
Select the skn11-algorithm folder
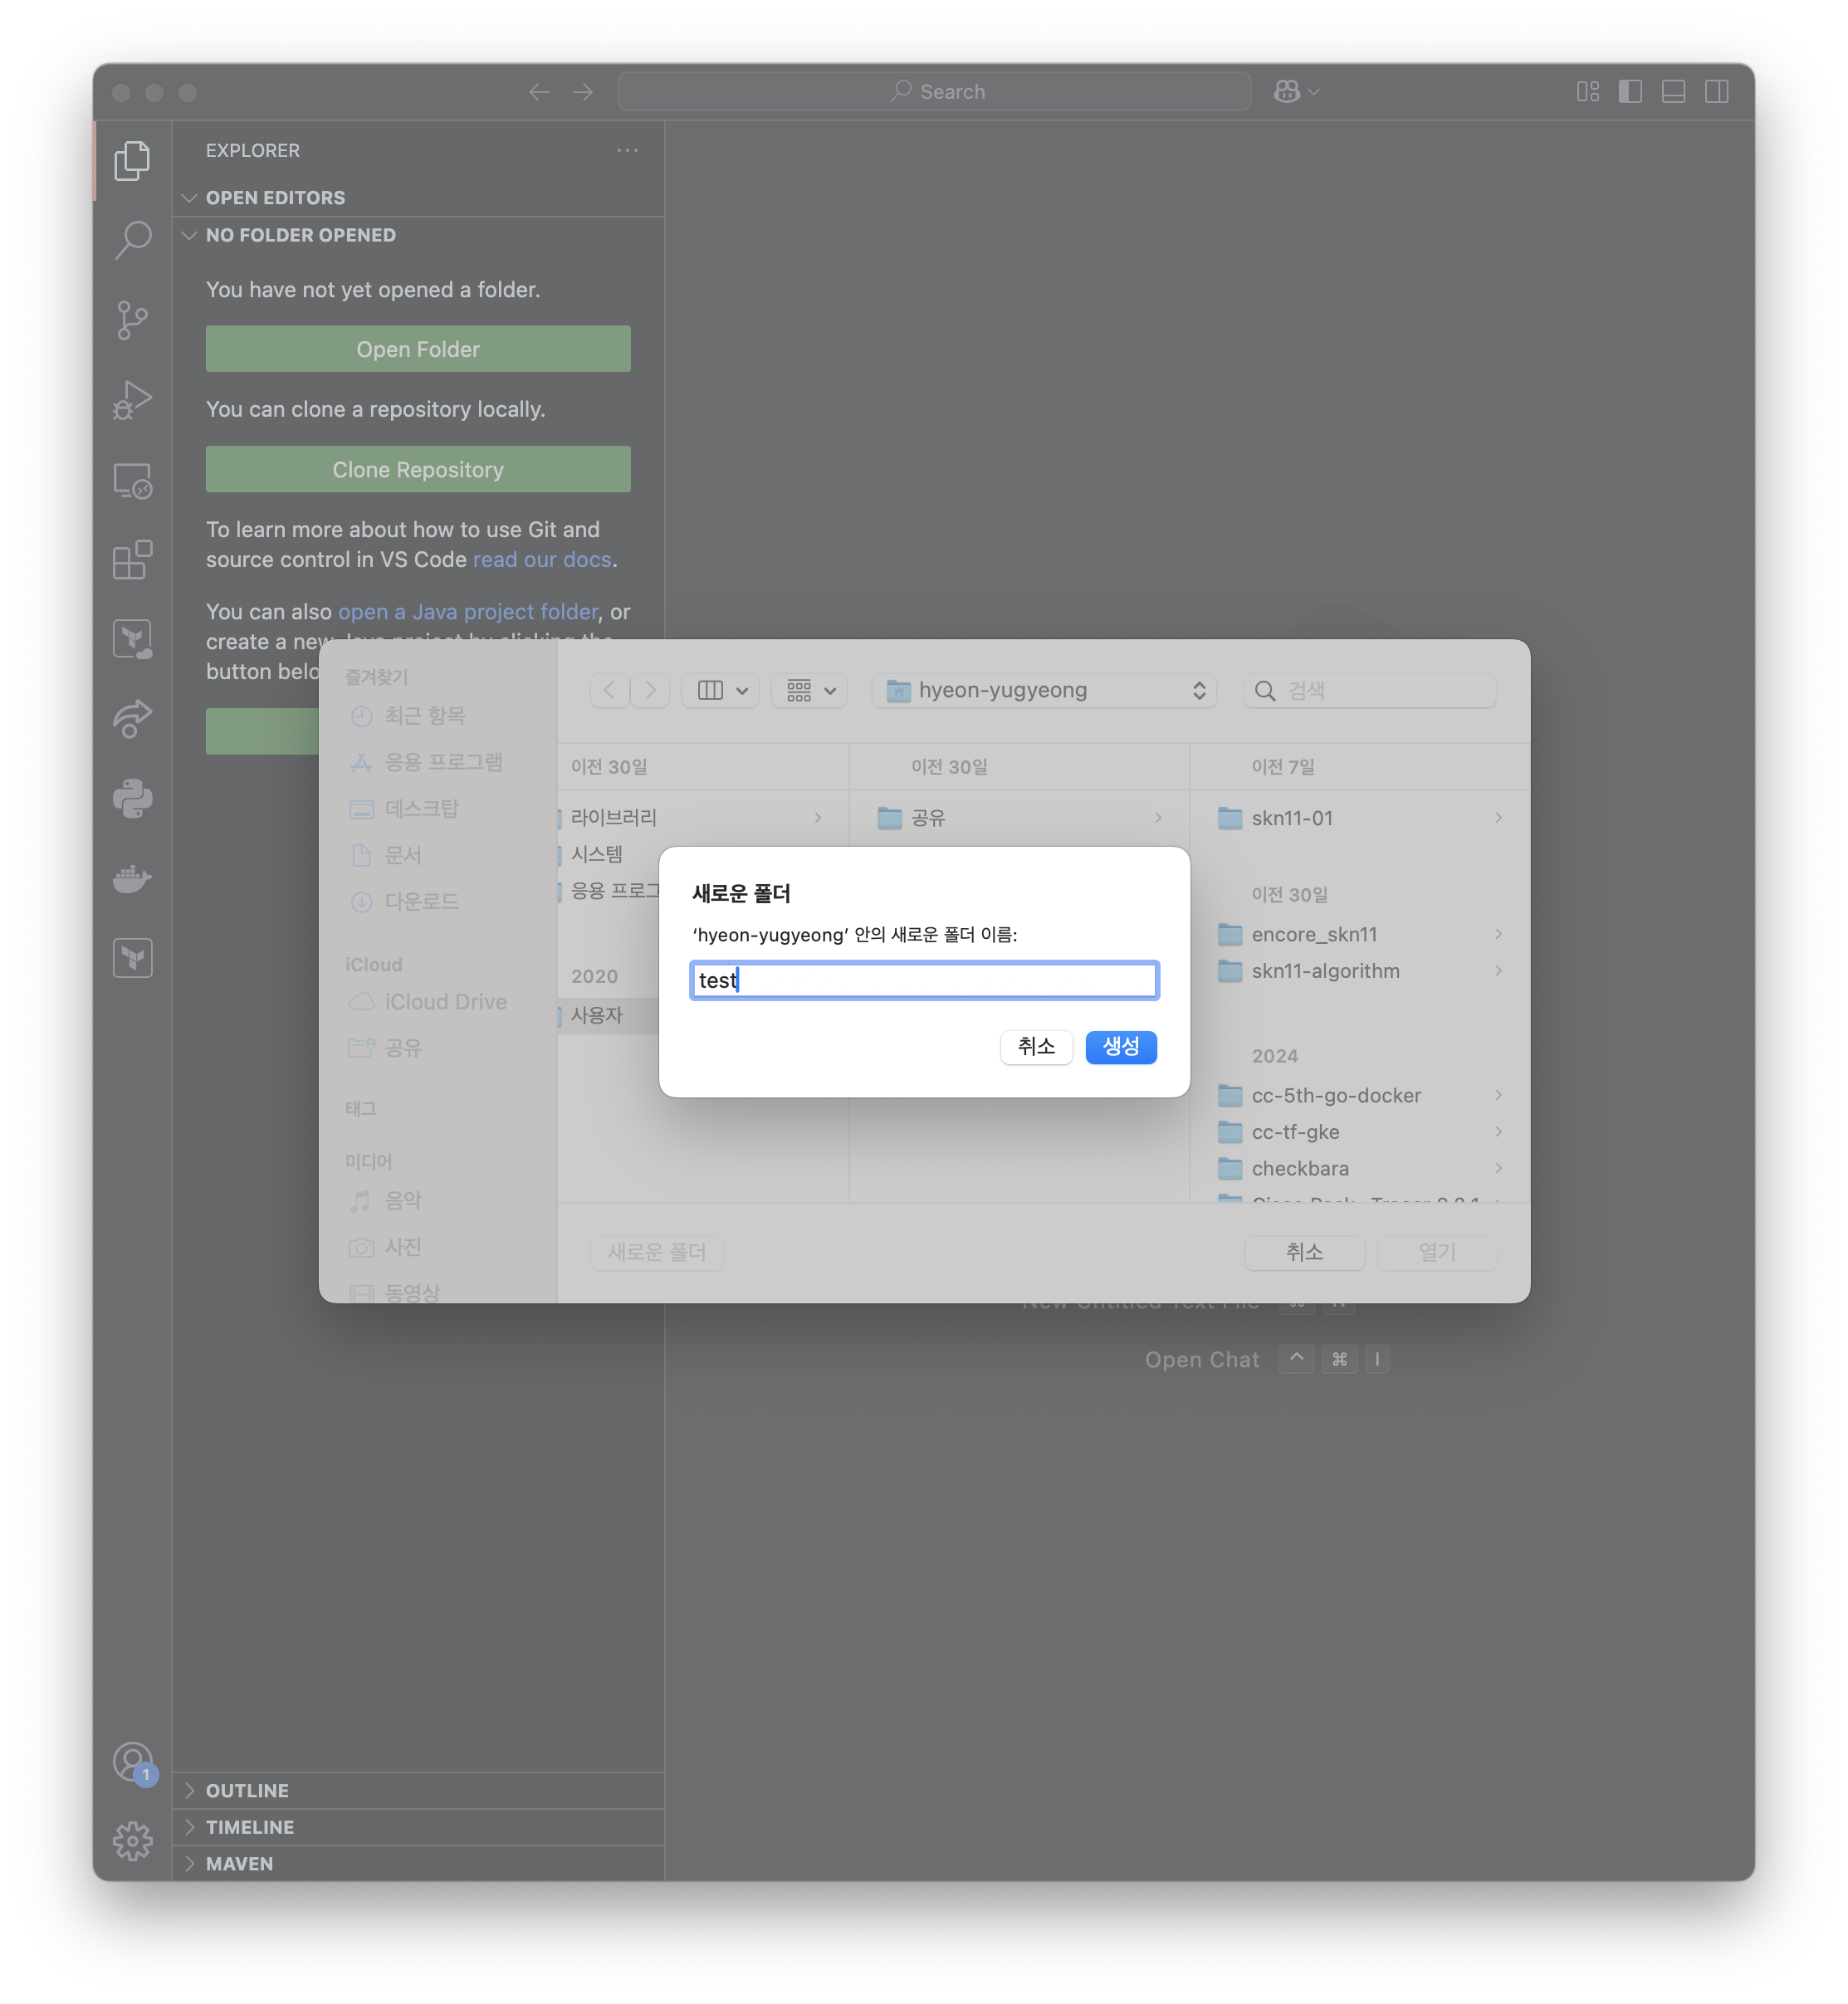1324,971
